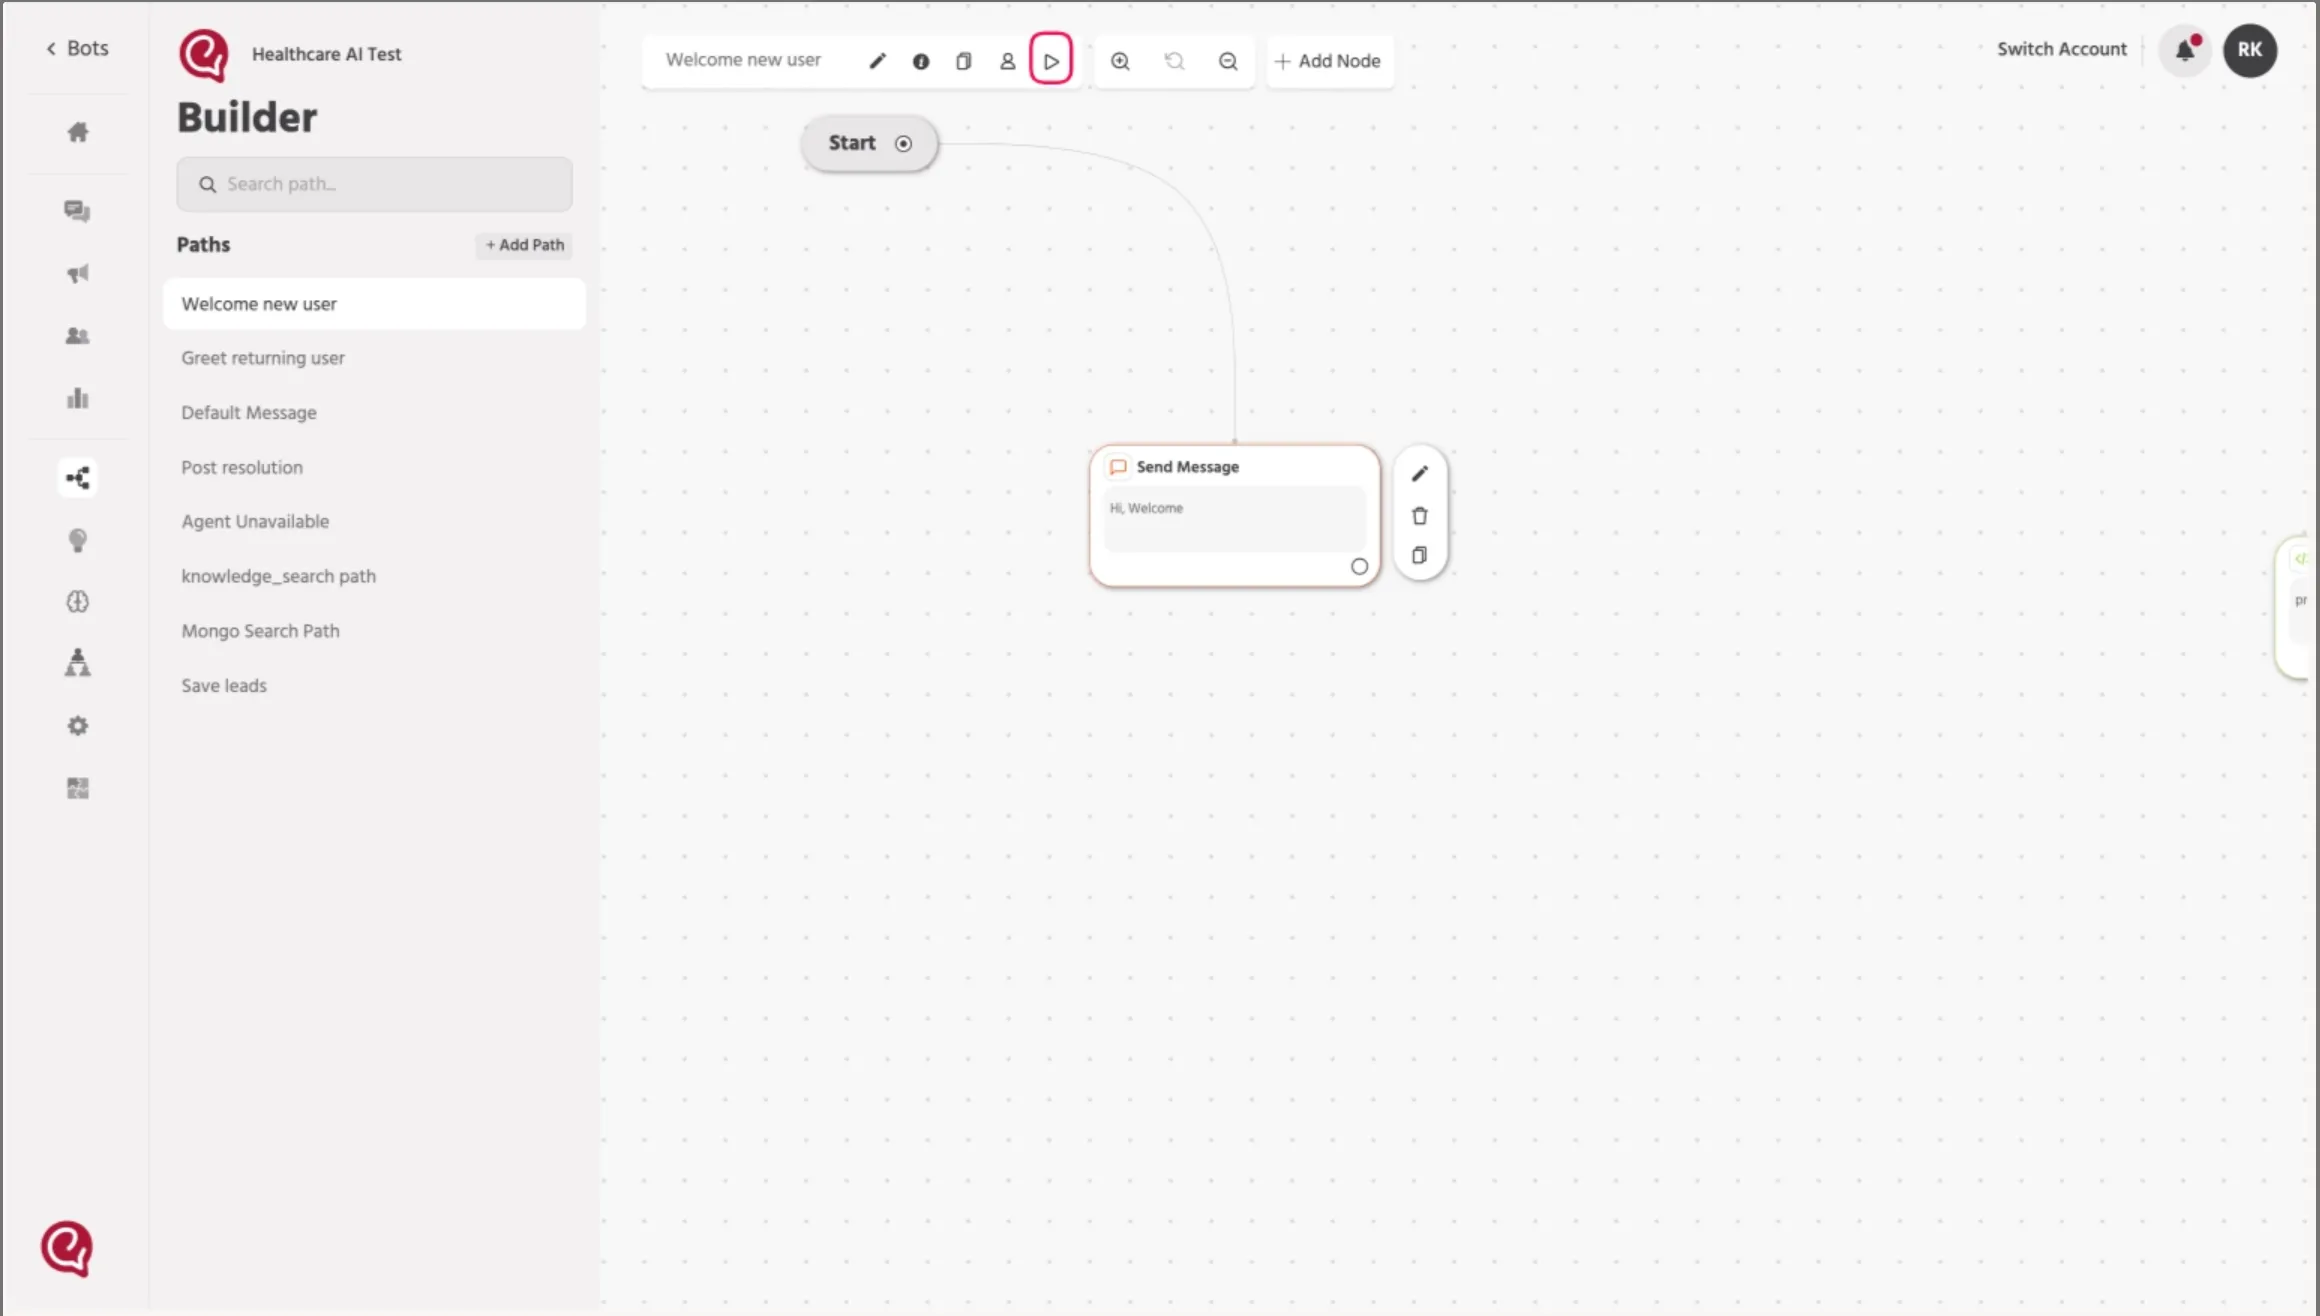Duplicate path with toolbar copy icon
Viewport: 2320px width, 1316px height.
(964, 61)
